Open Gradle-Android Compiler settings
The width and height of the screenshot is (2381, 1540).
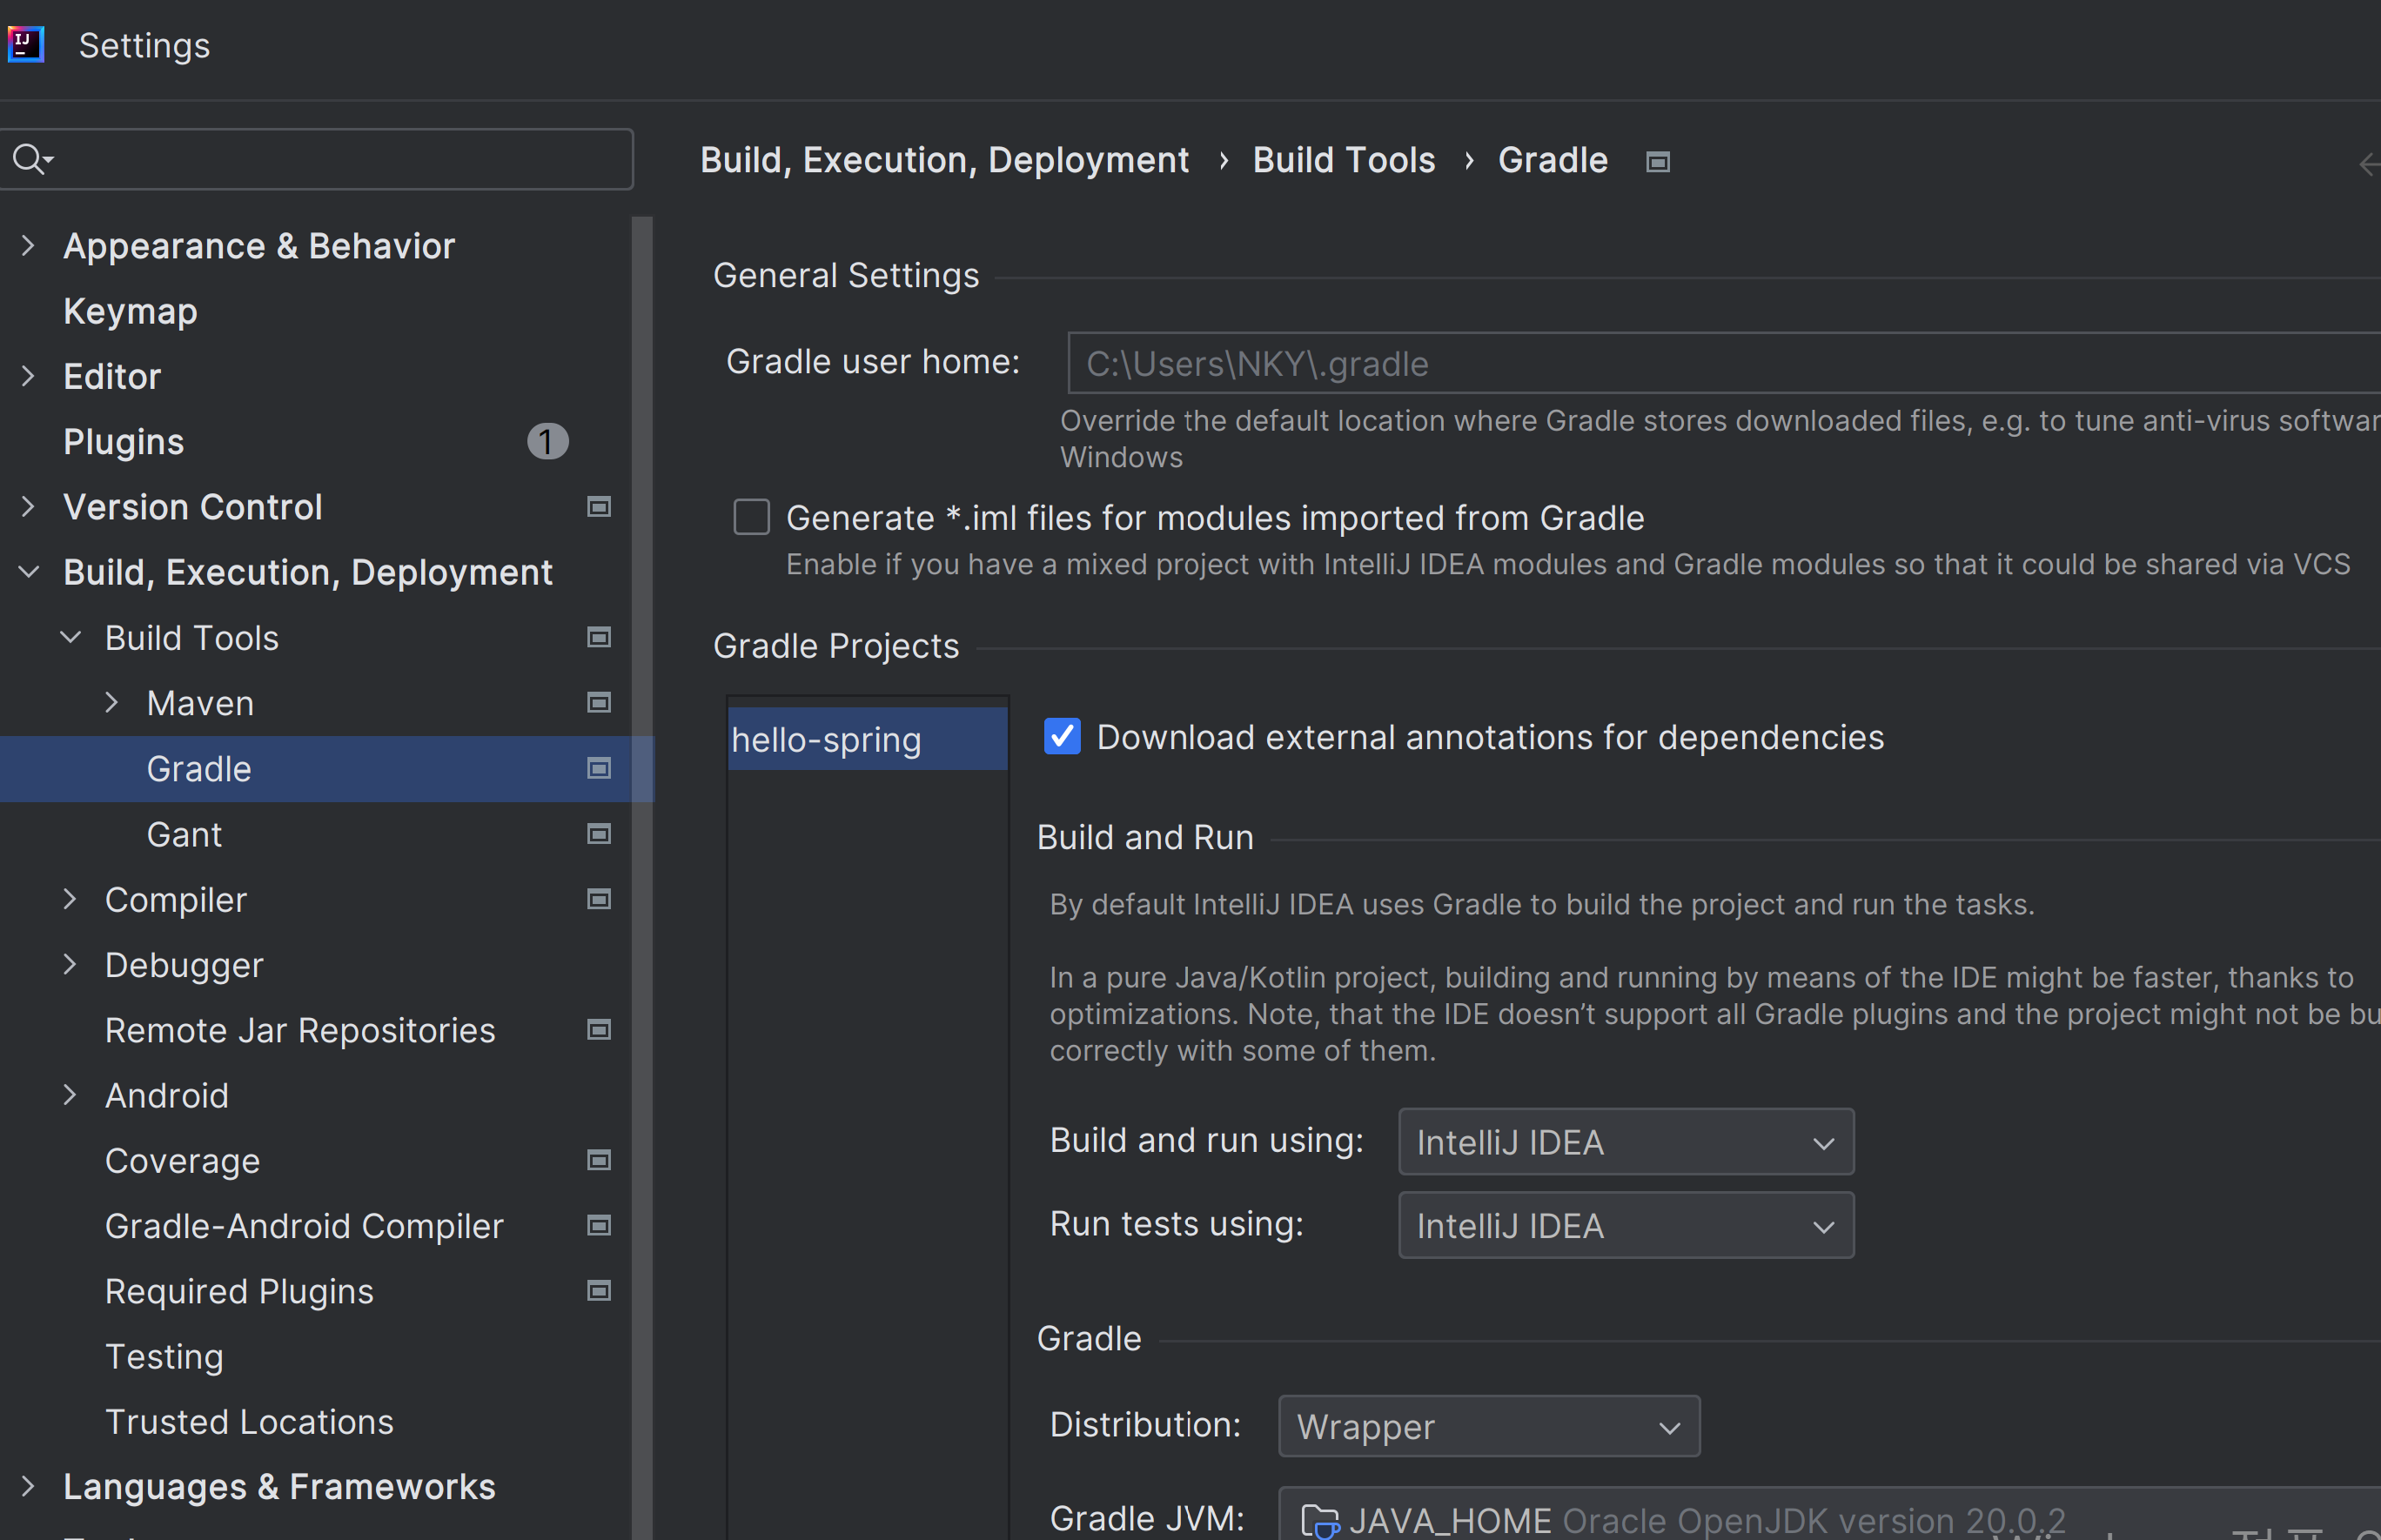click(304, 1226)
